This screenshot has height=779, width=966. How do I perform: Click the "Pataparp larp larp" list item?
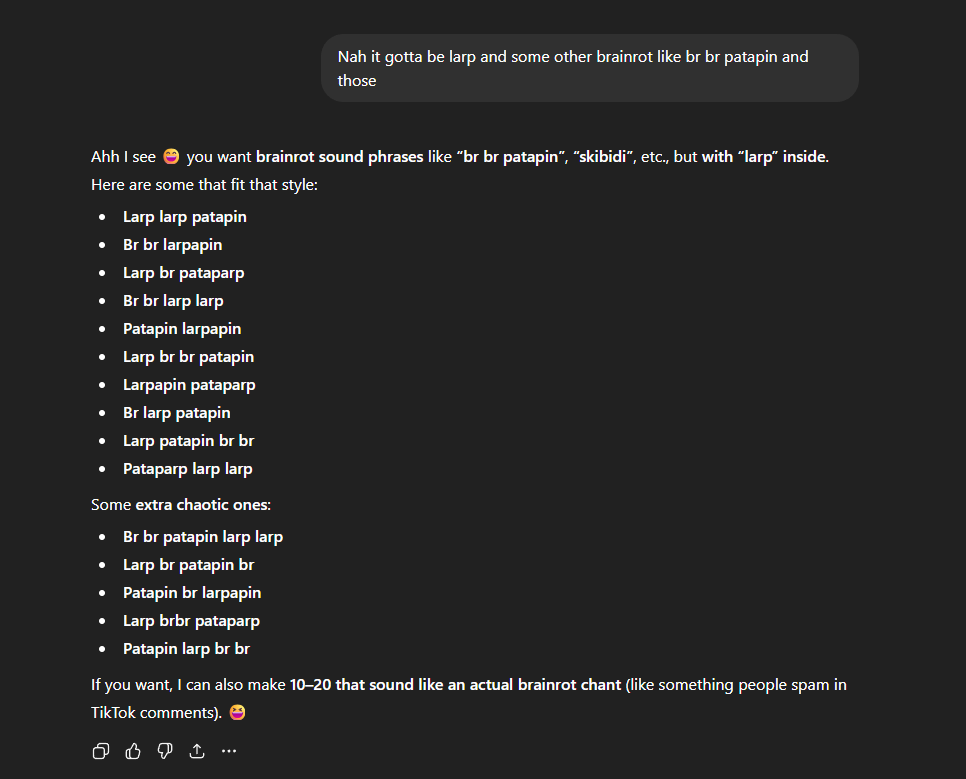point(187,469)
